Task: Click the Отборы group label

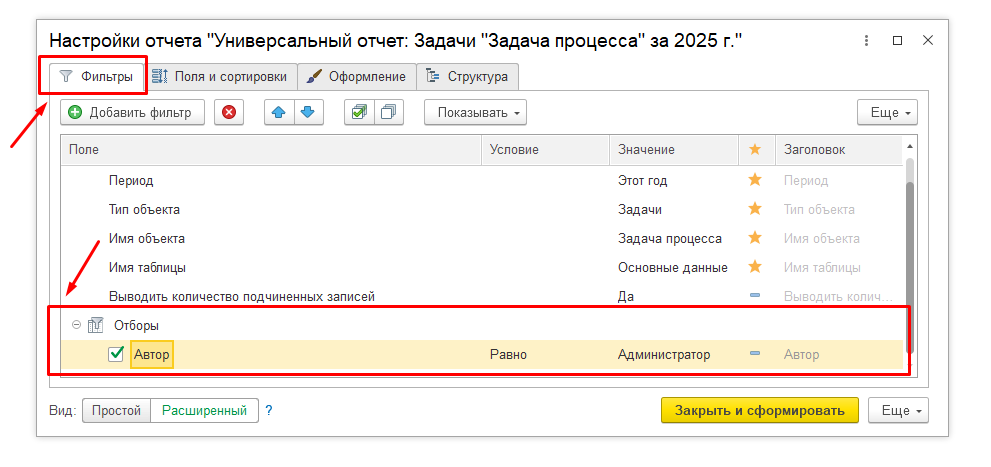Action: (x=137, y=325)
